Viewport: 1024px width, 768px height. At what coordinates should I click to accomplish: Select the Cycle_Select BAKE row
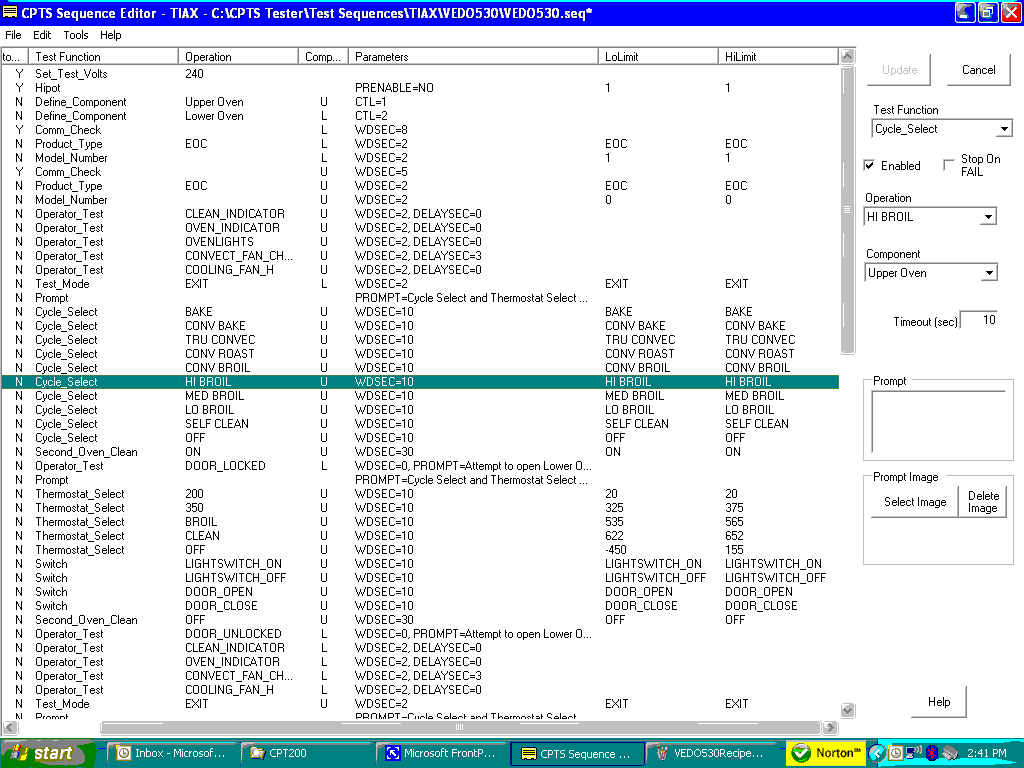pos(420,312)
